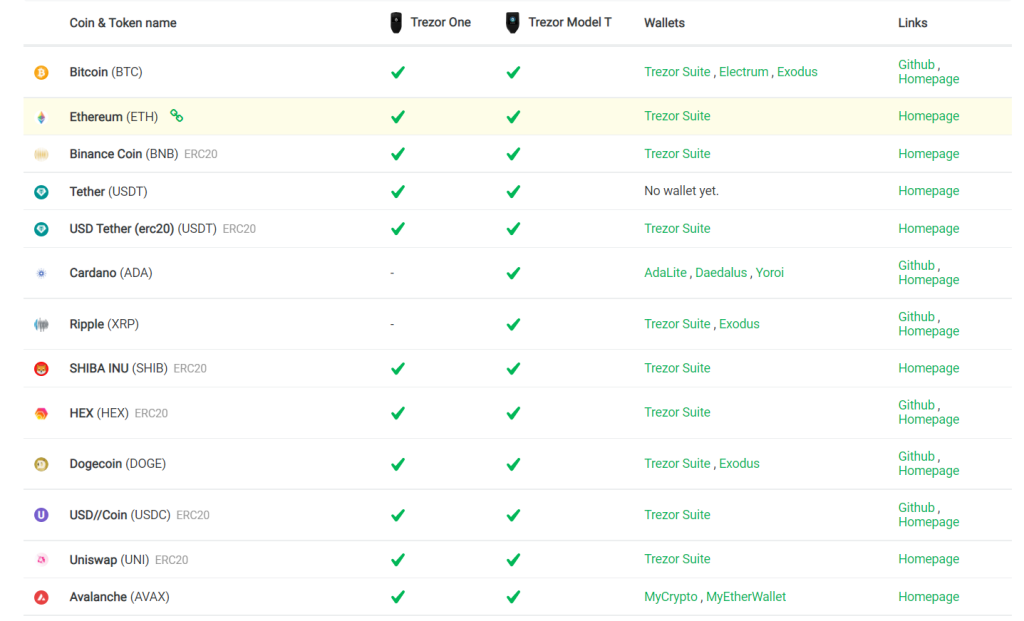
Task: Click Ripple's Trezor Model T checkmark
Action: tap(513, 325)
